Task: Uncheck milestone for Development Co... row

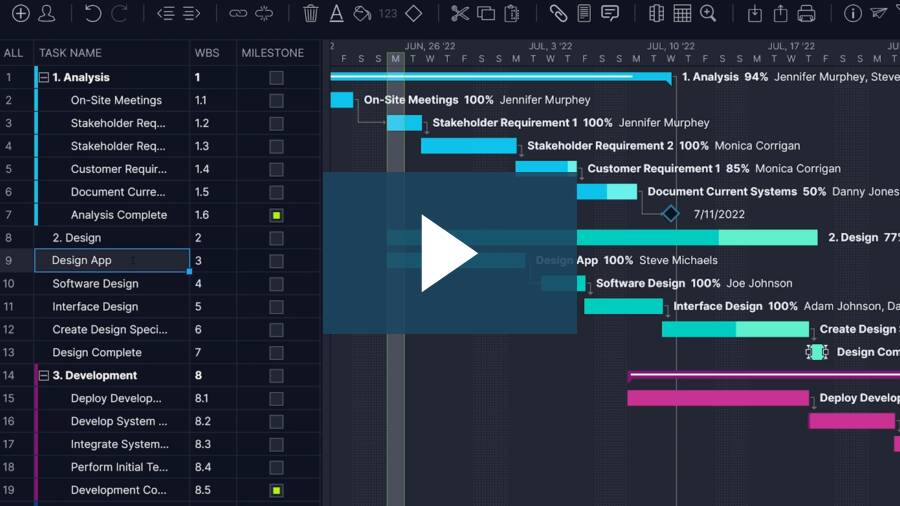Action: click(276, 491)
